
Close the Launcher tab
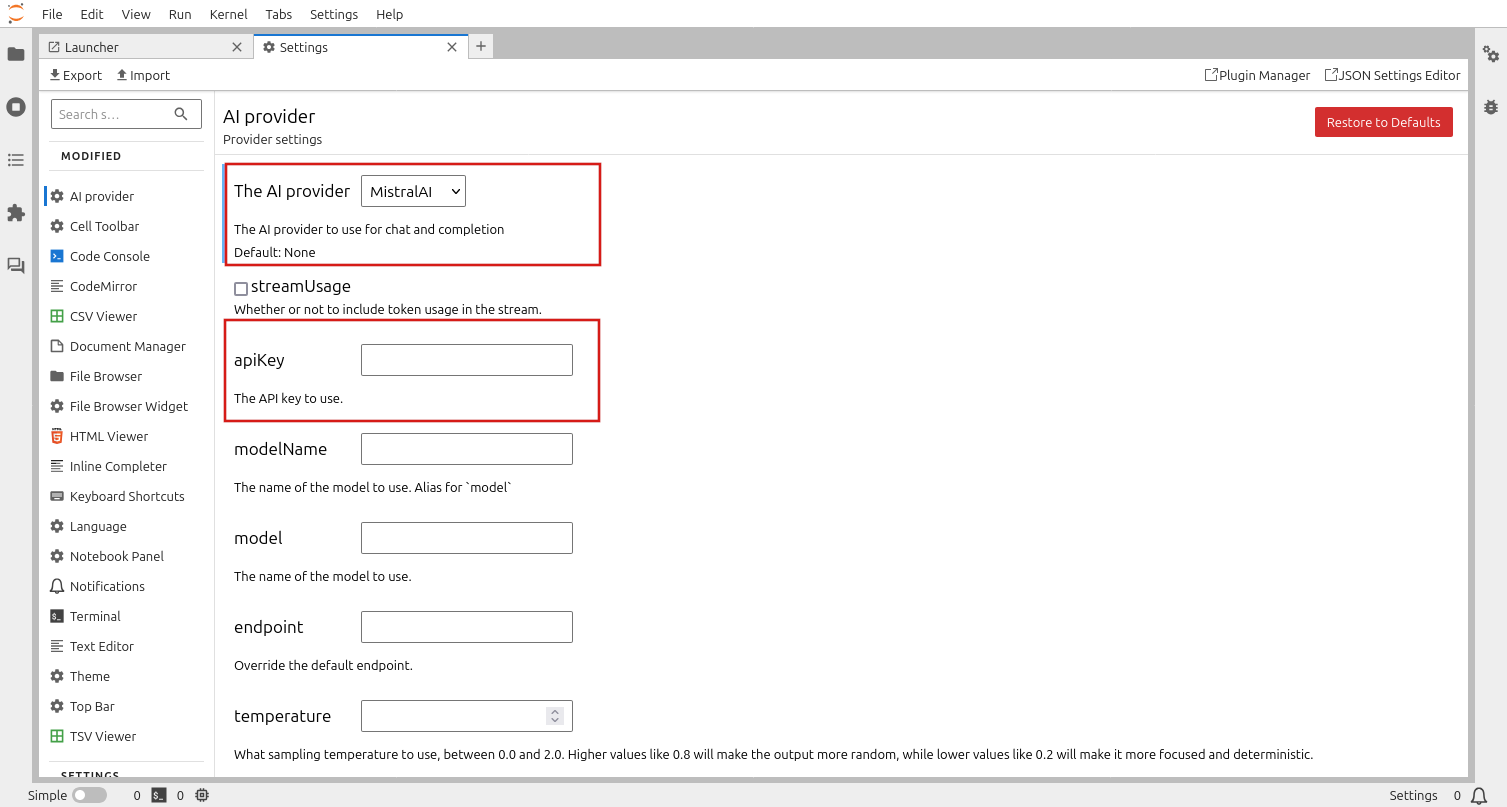pos(237,47)
